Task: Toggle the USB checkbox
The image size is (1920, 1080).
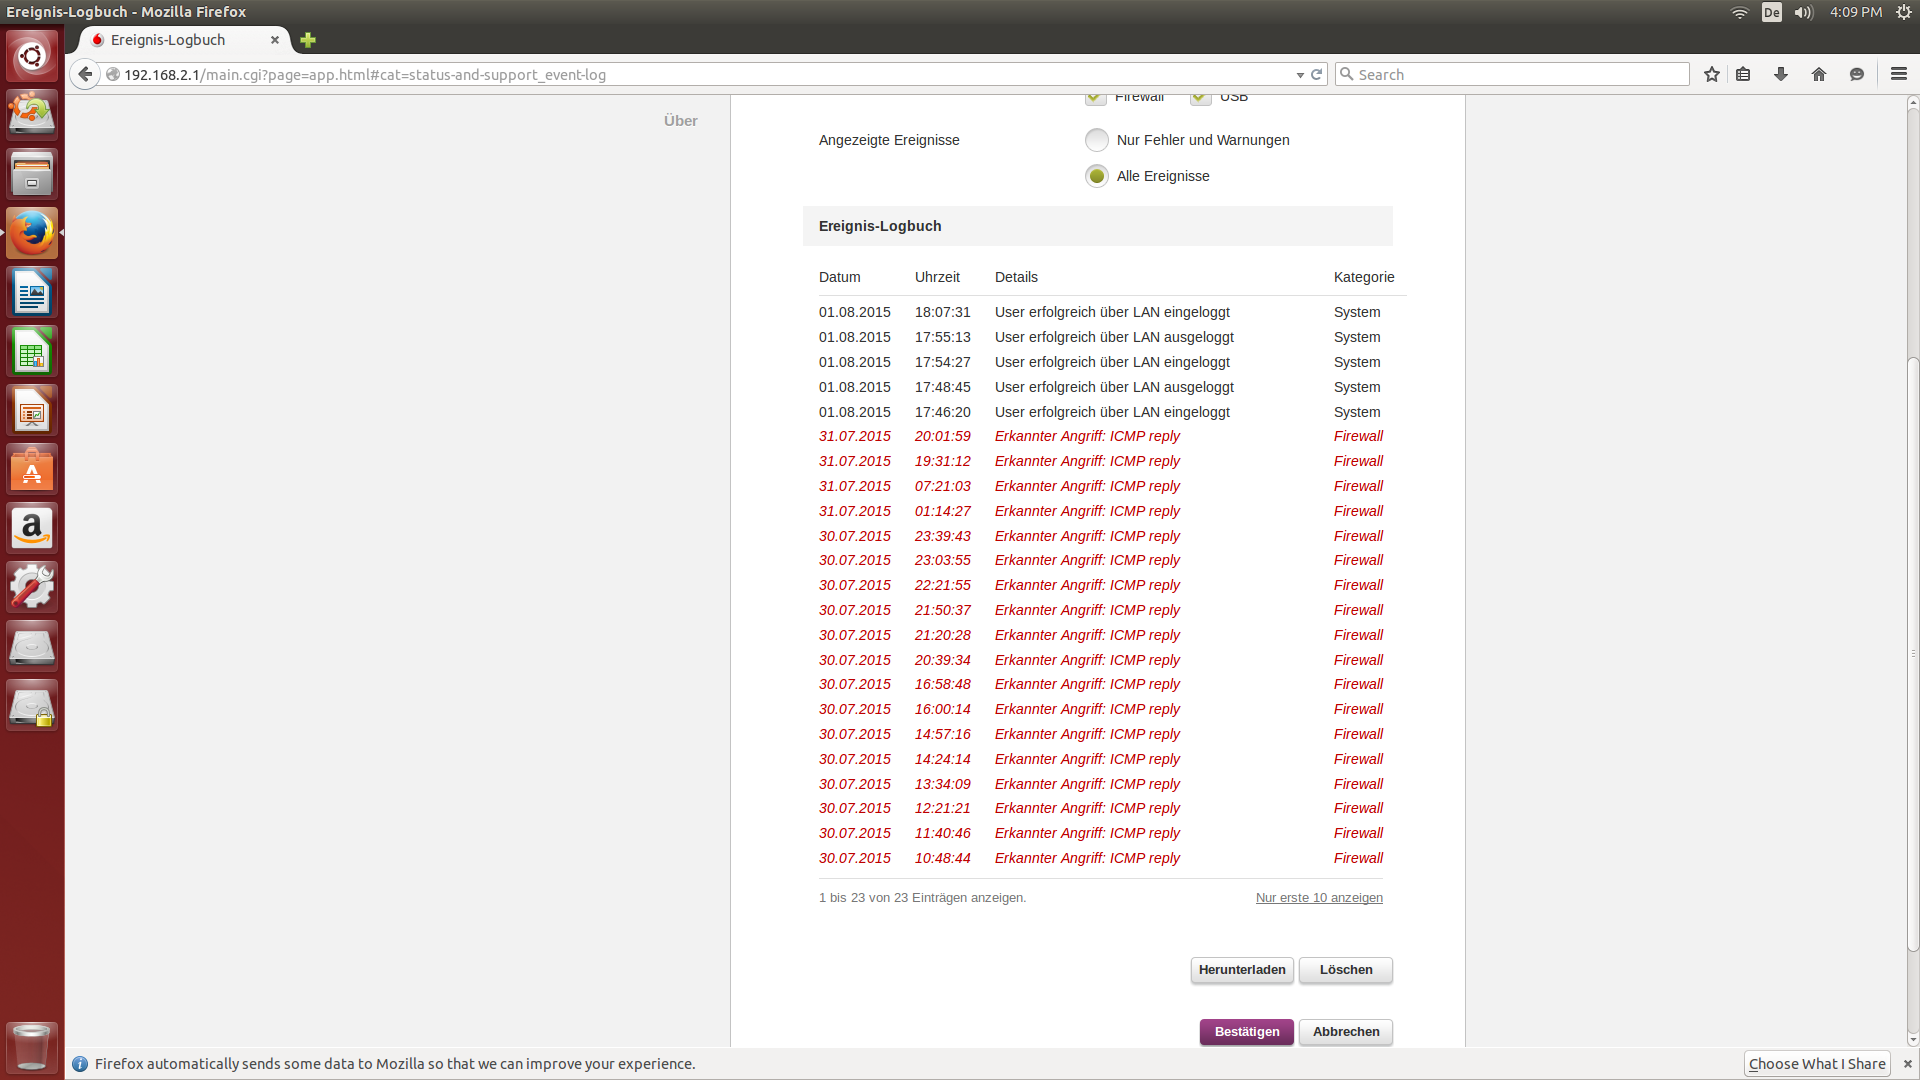Action: pyautogui.click(x=1201, y=98)
